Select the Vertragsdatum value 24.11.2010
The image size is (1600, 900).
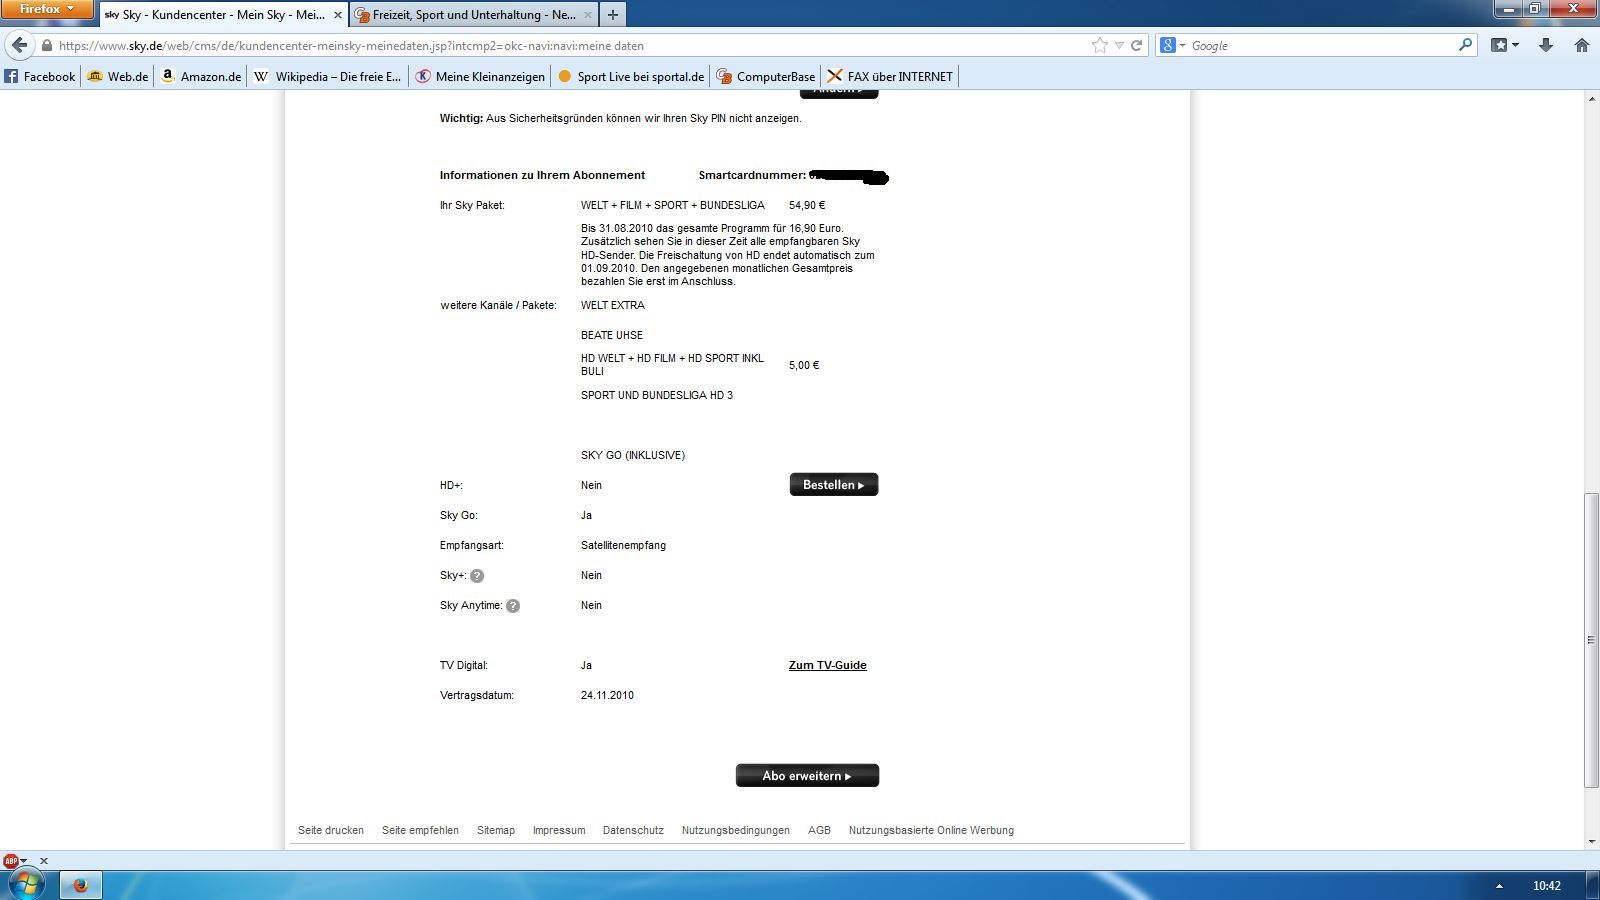click(607, 695)
